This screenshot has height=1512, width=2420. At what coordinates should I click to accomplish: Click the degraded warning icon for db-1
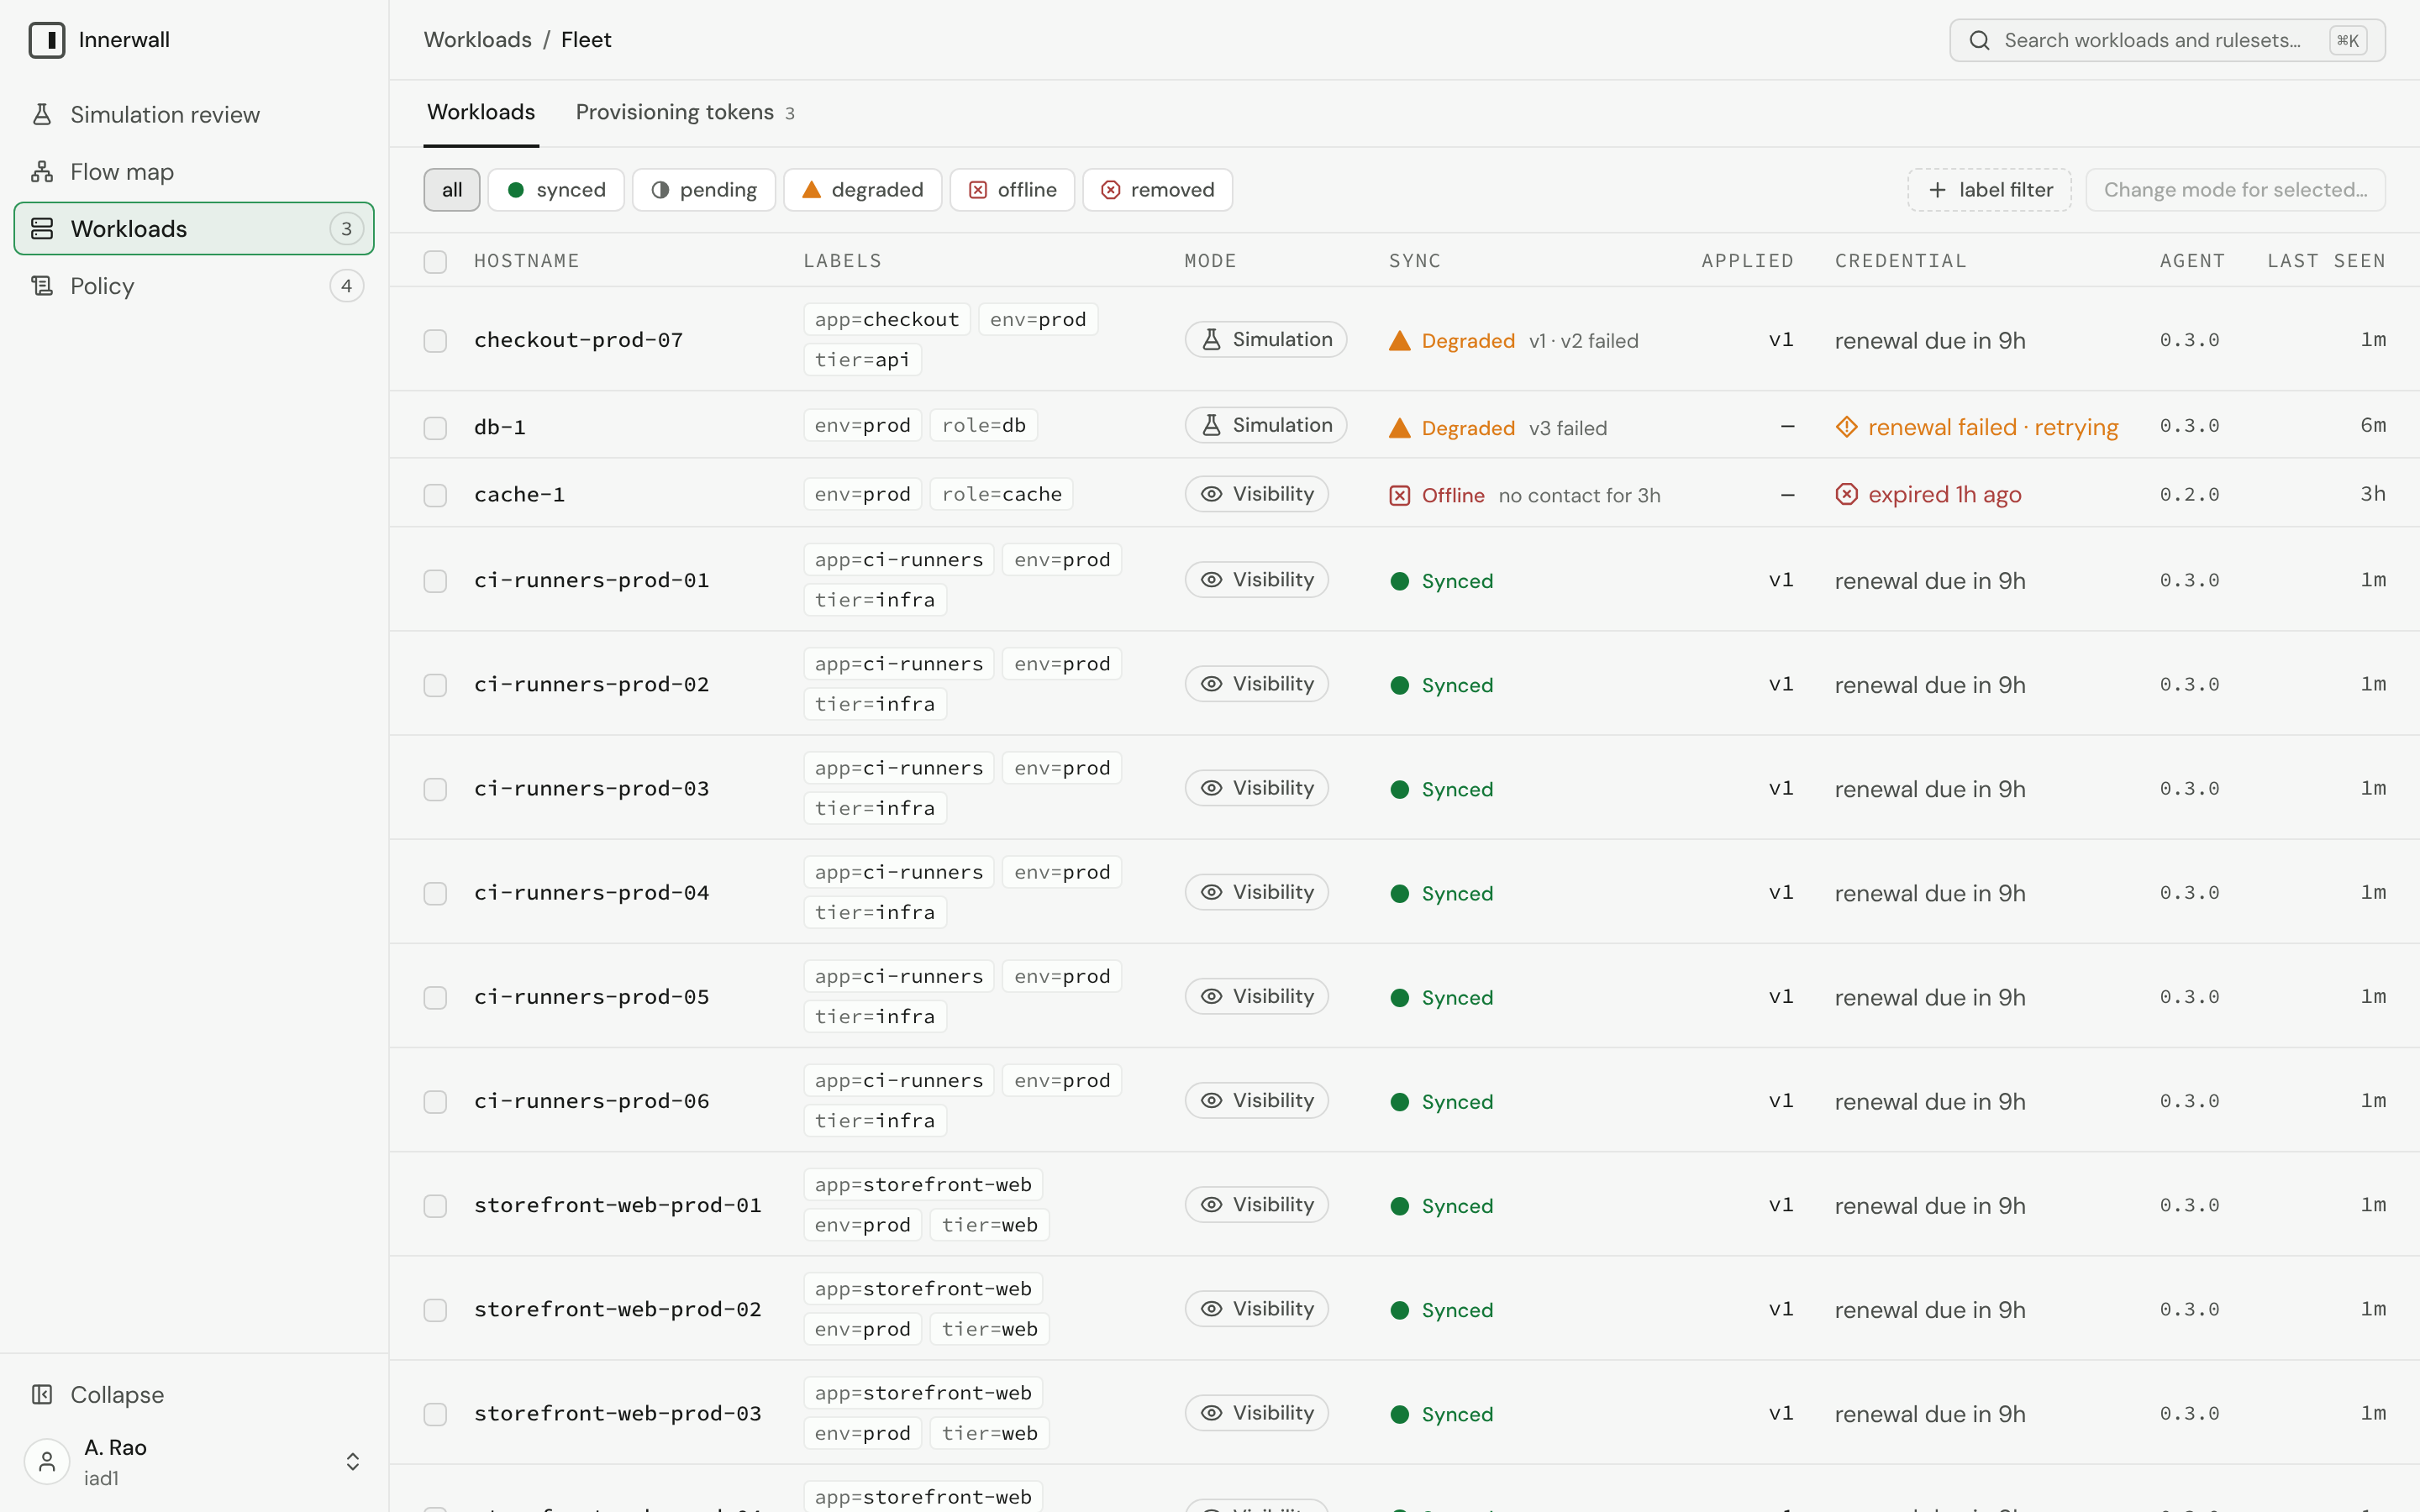(1400, 428)
